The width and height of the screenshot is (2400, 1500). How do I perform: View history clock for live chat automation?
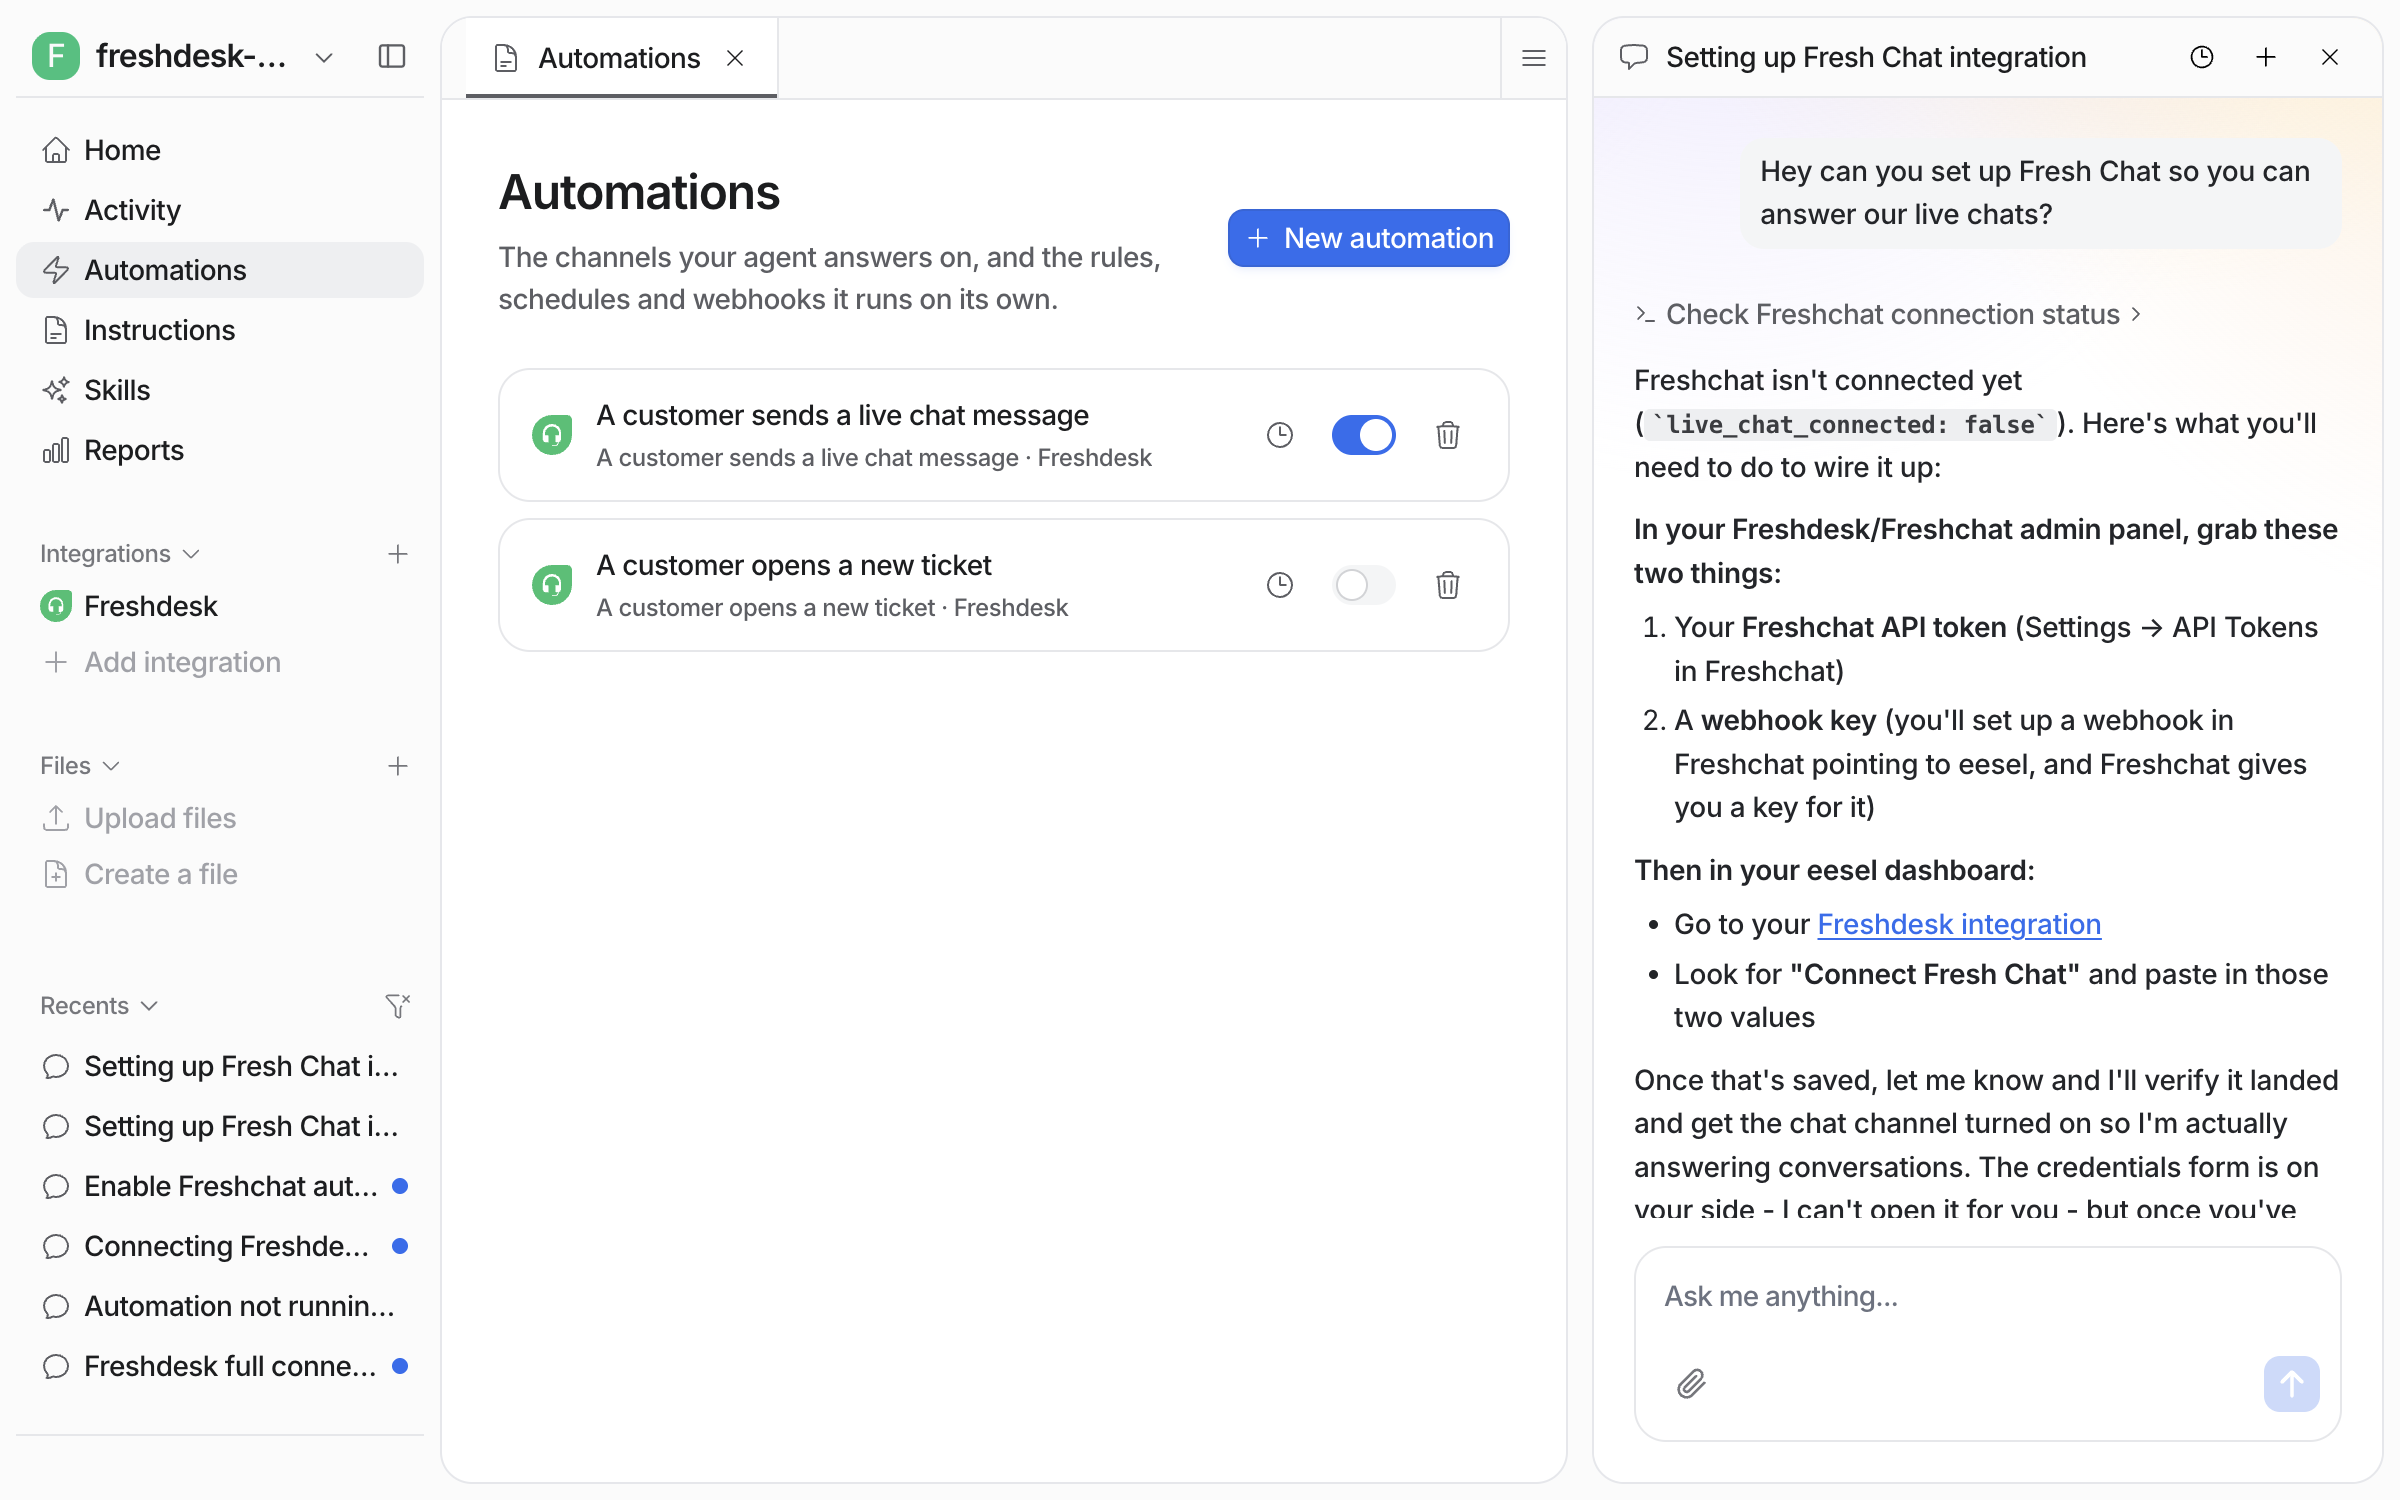click(x=1280, y=435)
